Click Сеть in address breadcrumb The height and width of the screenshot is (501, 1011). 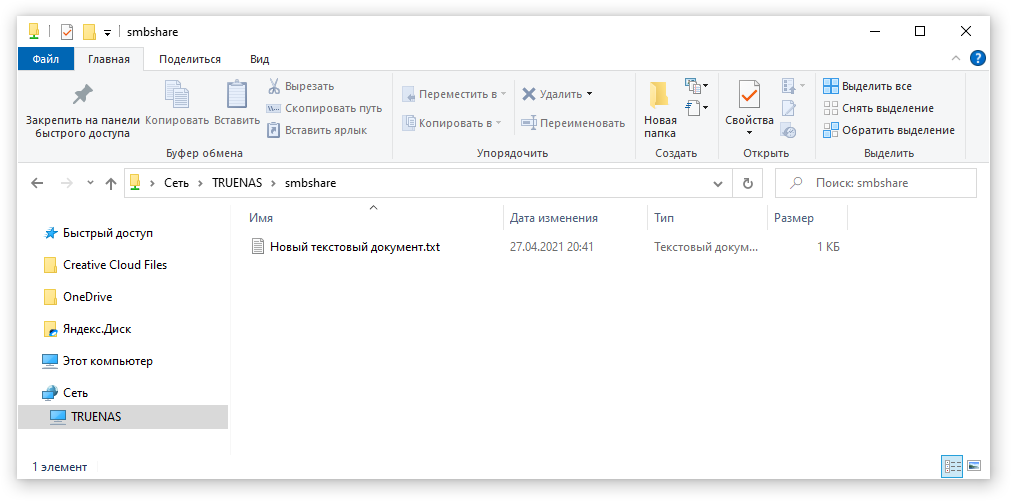pyautogui.click(x=177, y=183)
